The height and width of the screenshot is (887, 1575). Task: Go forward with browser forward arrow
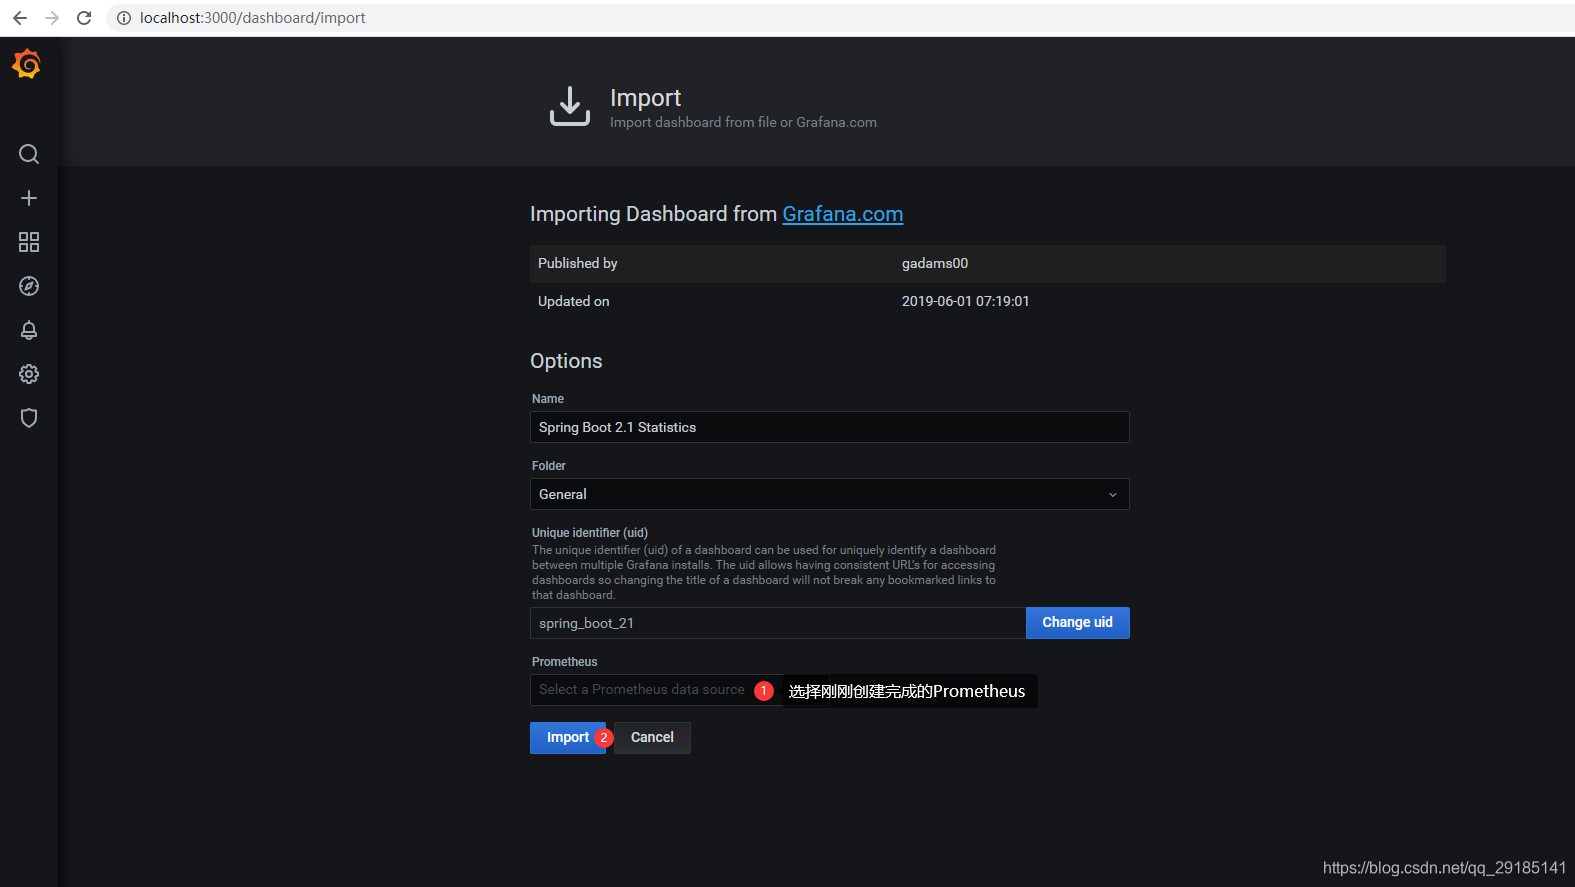click(x=52, y=18)
